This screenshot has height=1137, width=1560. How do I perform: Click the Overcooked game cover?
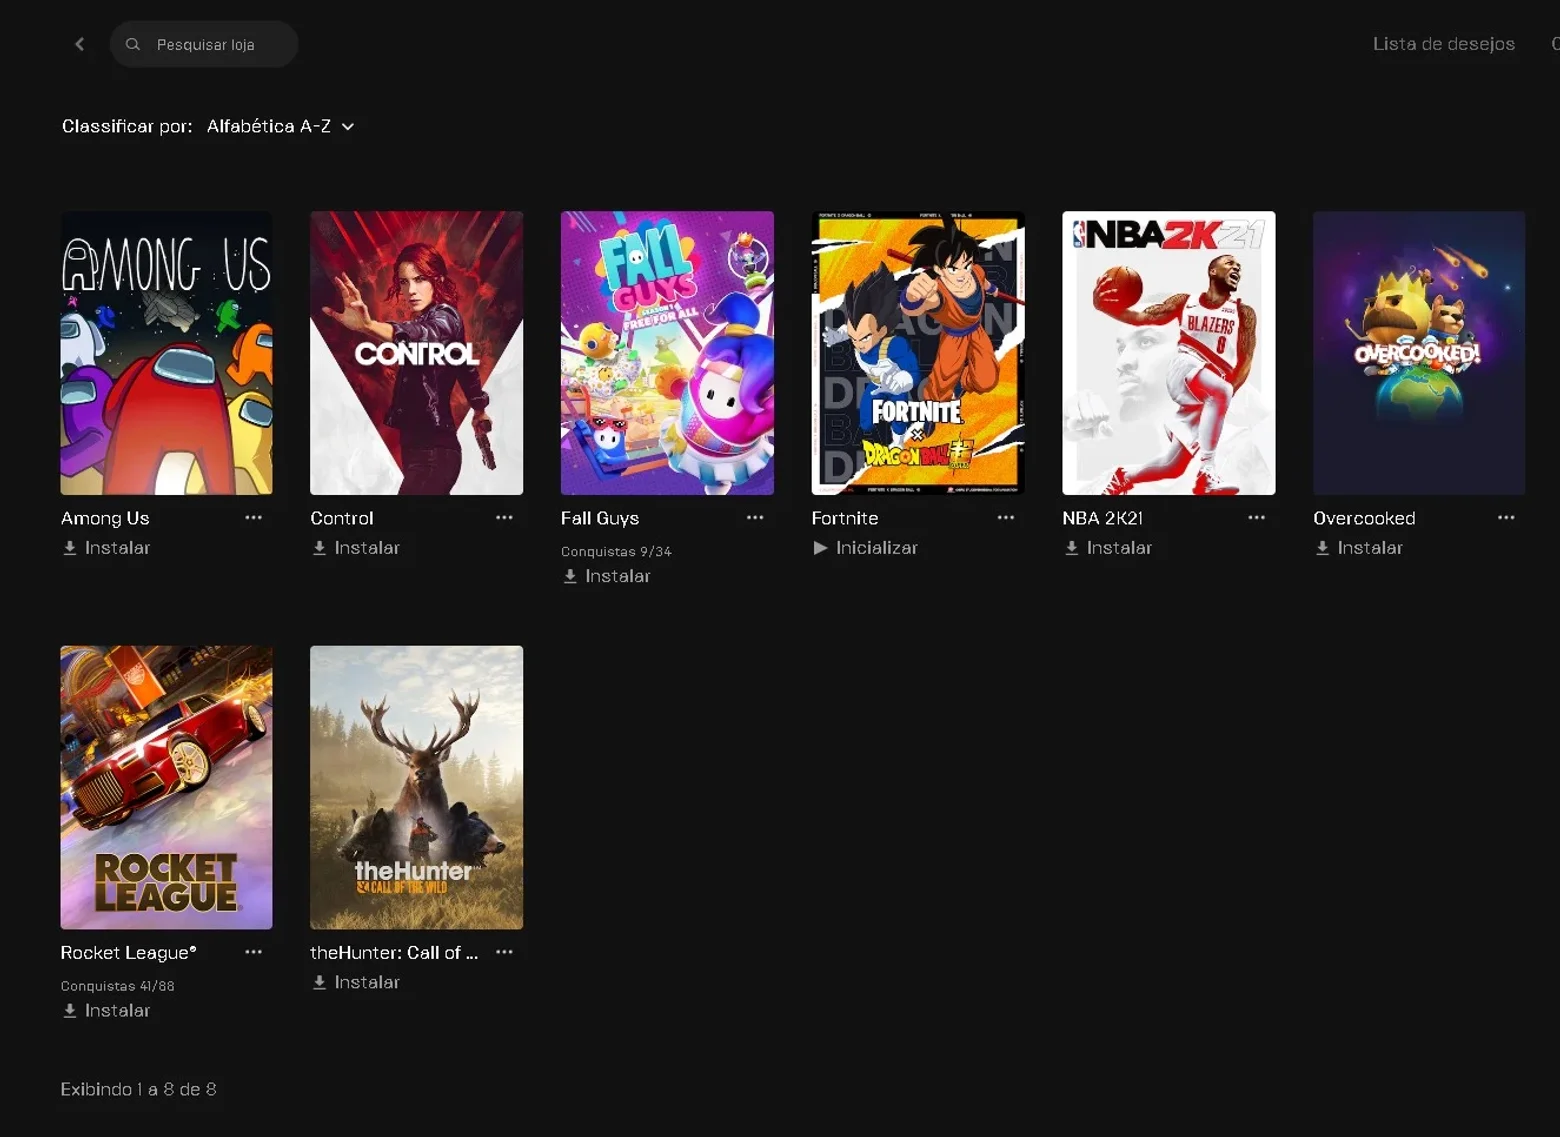point(1419,353)
